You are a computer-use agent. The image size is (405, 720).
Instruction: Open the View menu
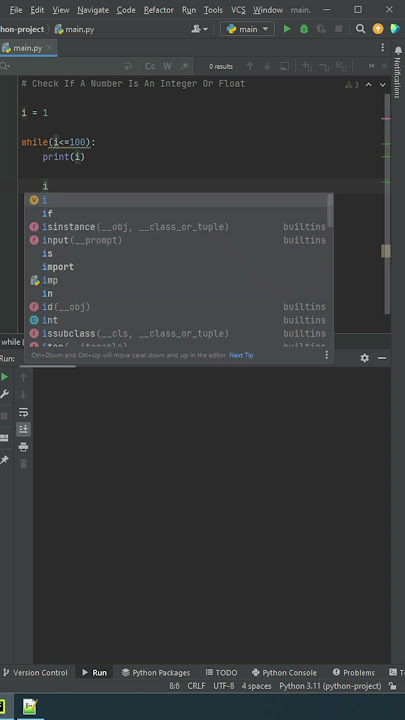61,10
